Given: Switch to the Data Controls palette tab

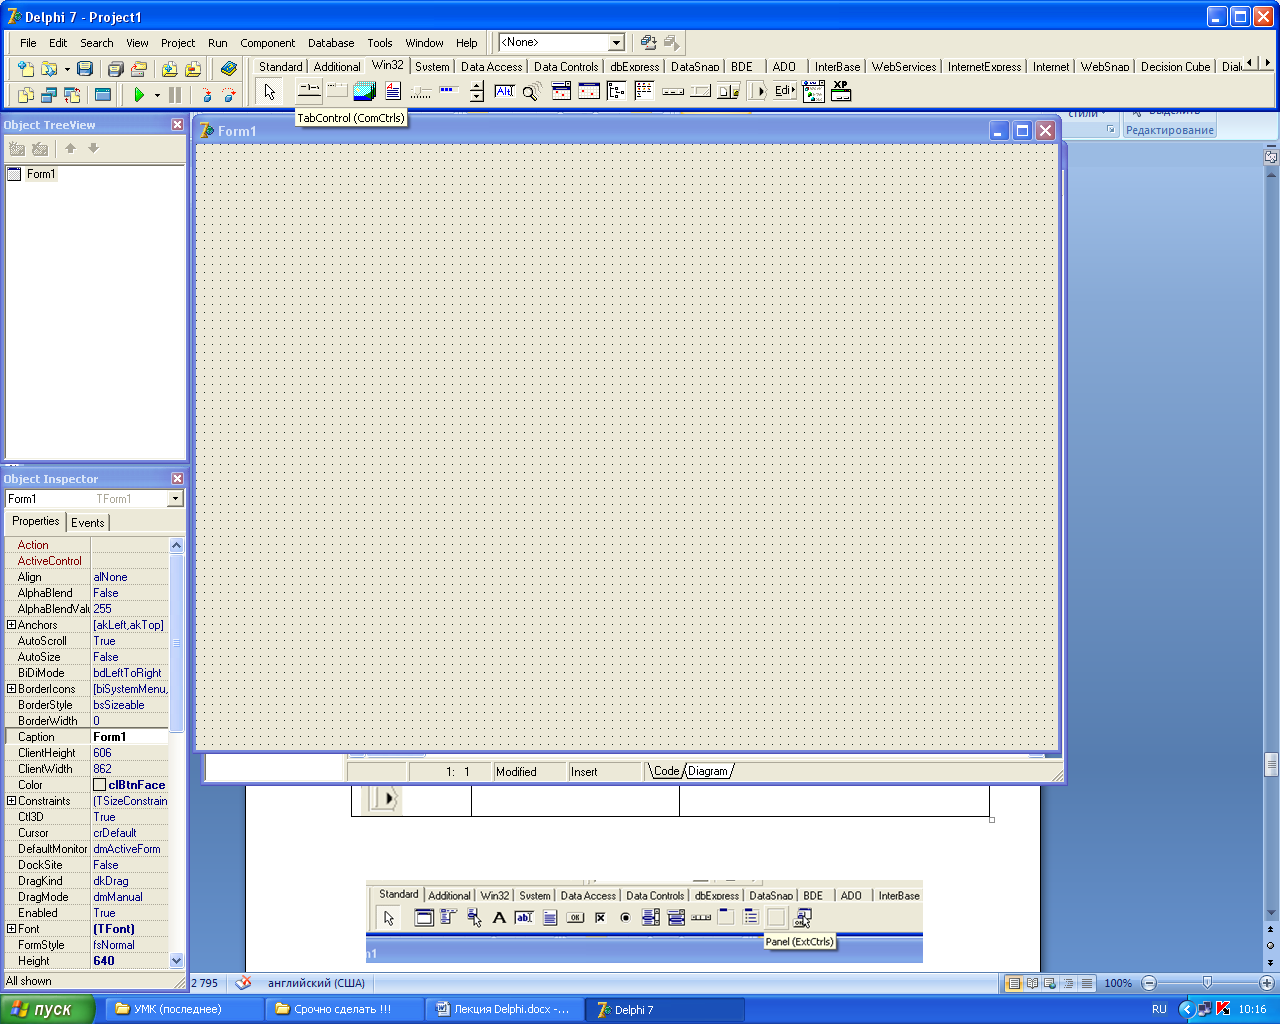Looking at the screenshot, I should point(566,67).
